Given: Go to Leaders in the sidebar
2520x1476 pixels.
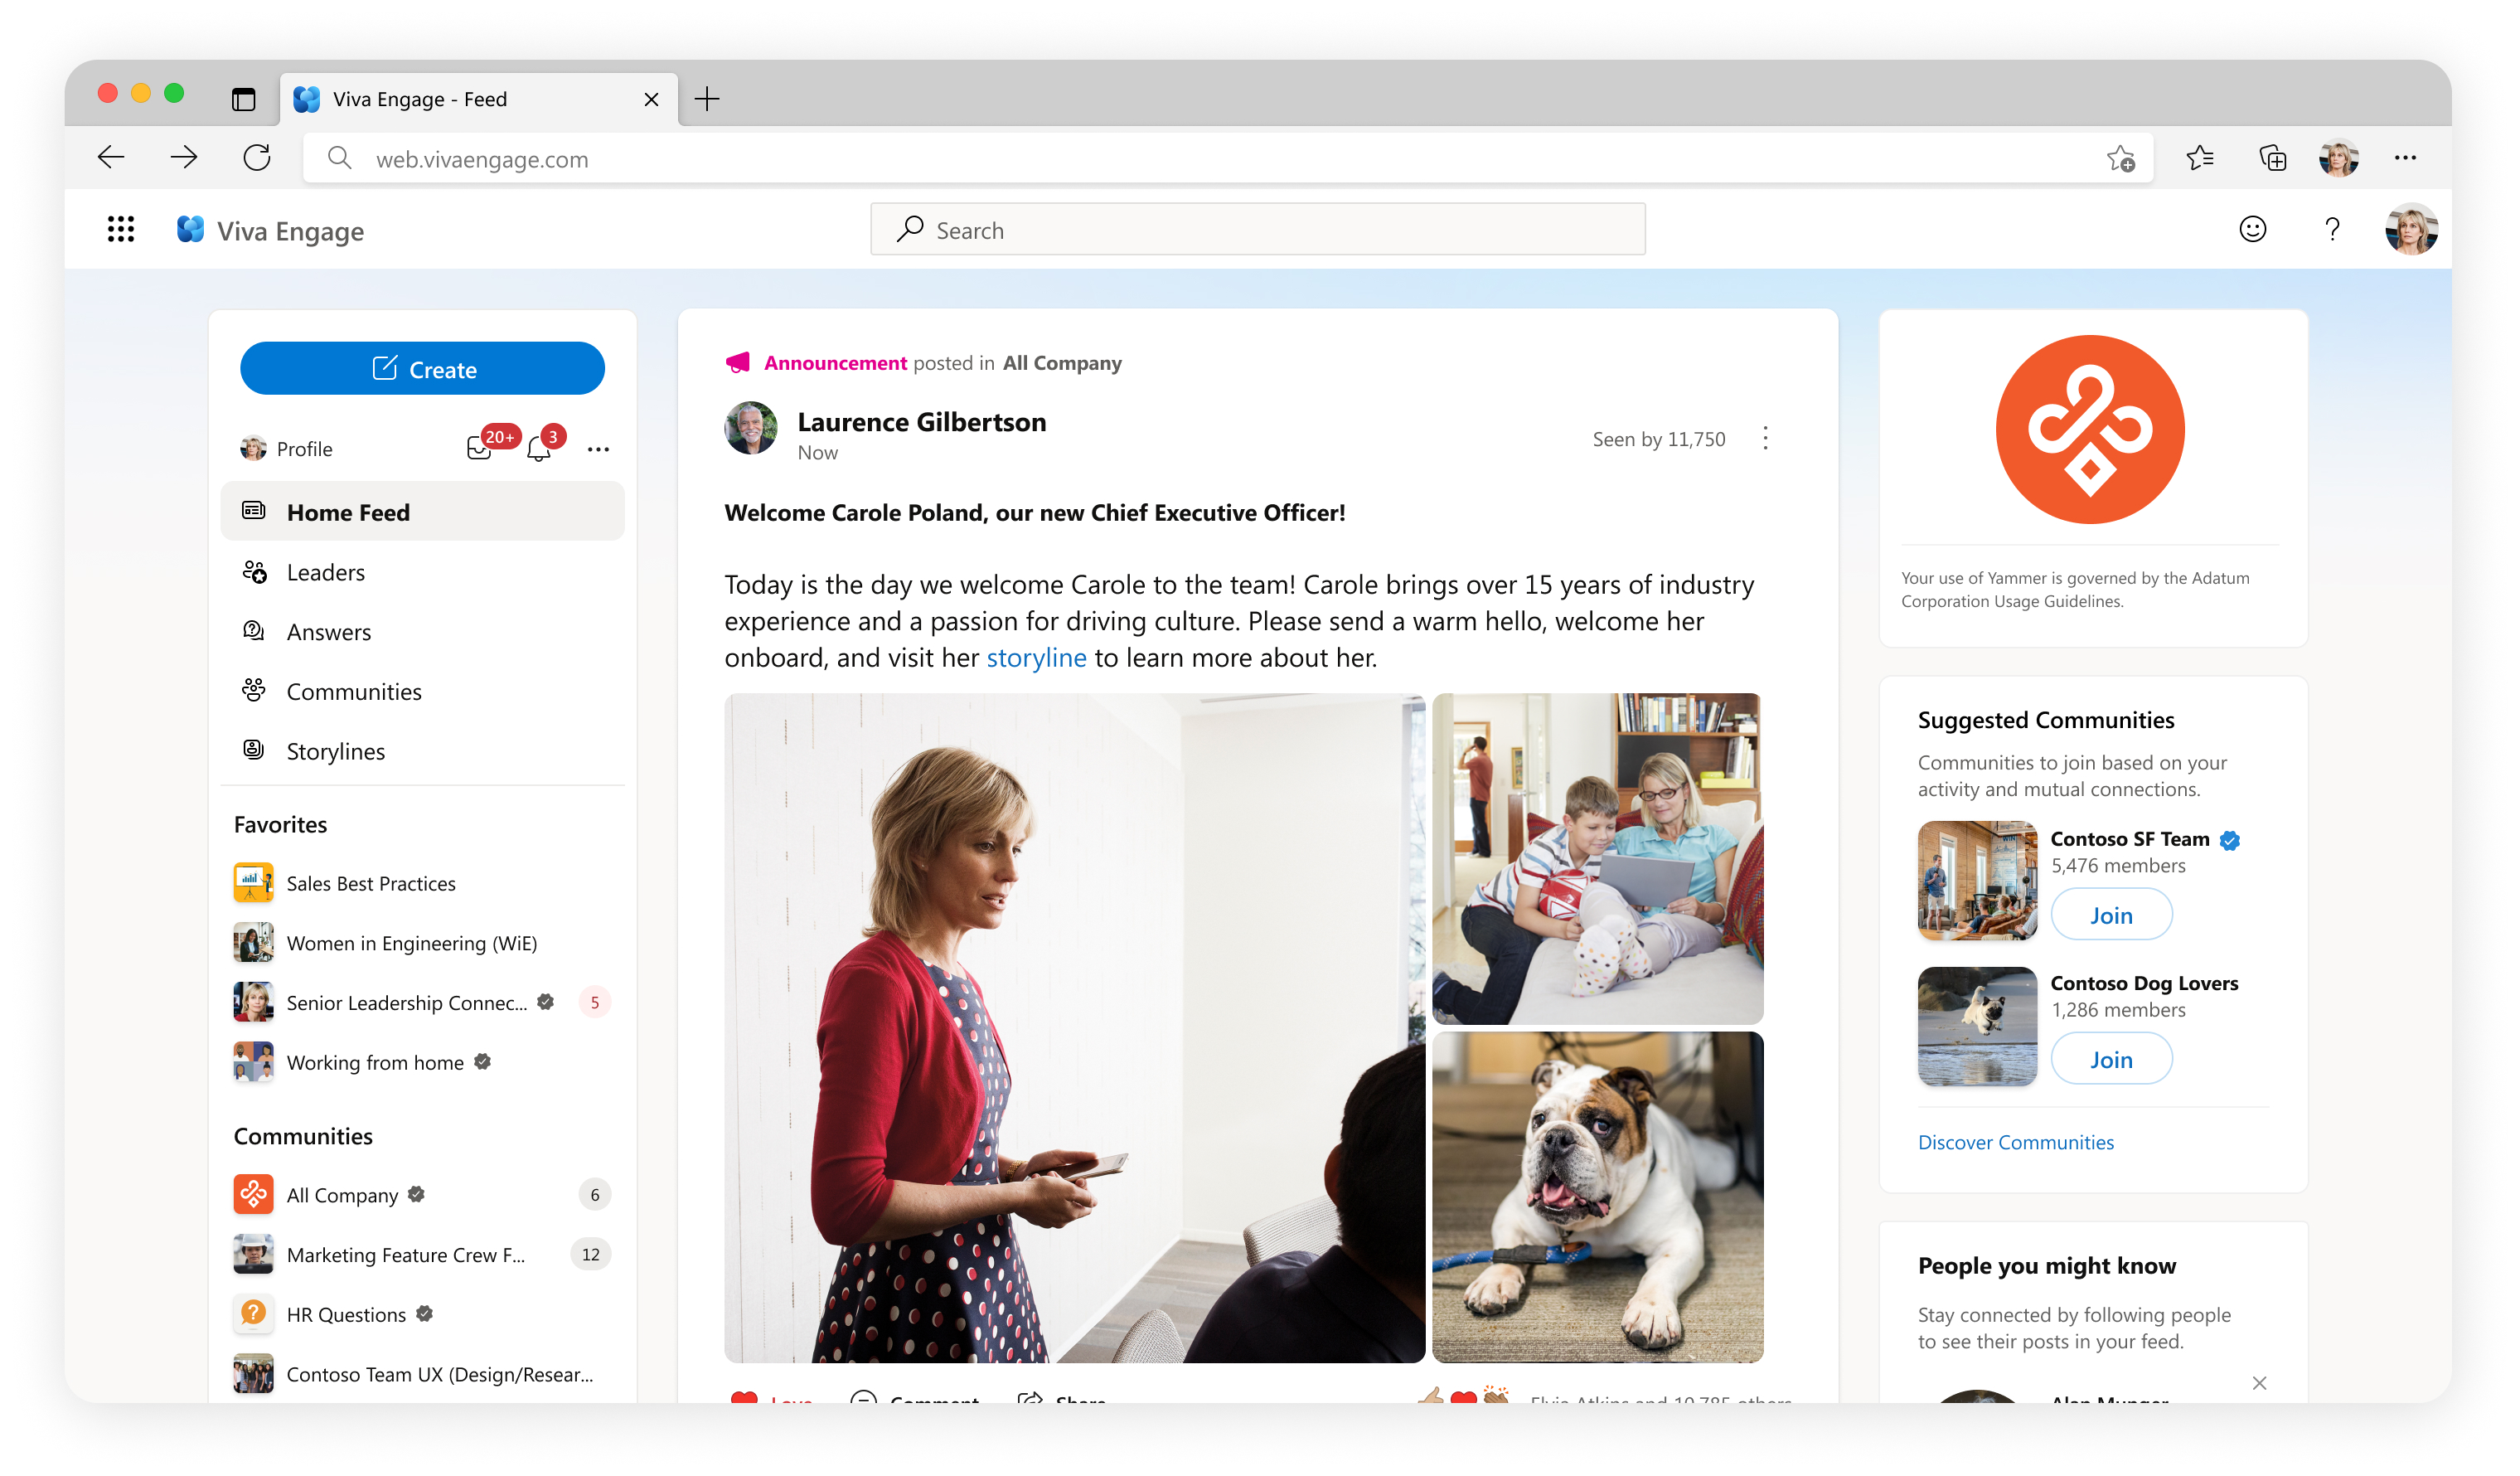Looking at the screenshot, I should (325, 572).
